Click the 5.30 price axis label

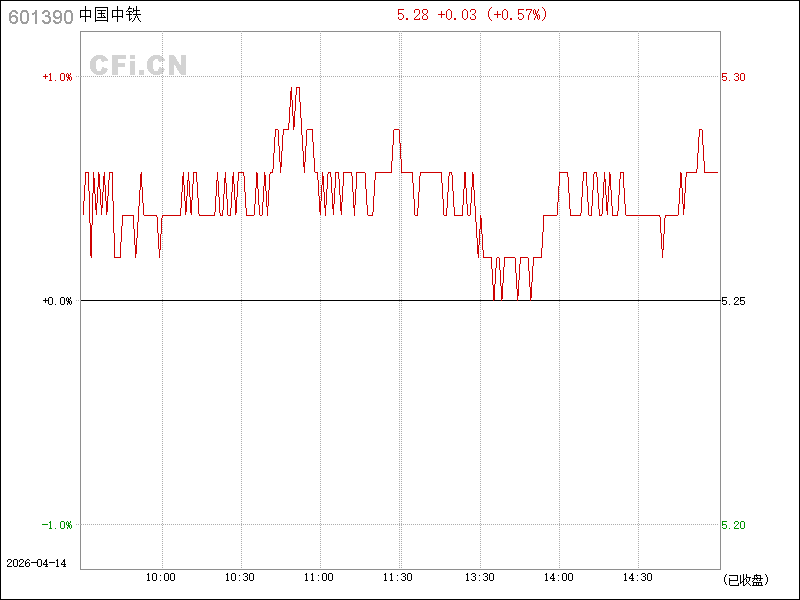[733, 77]
